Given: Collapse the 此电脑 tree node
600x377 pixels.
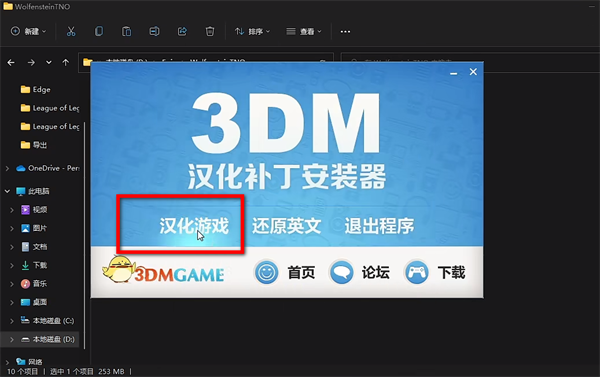Looking at the screenshot, I should (7, 191).
